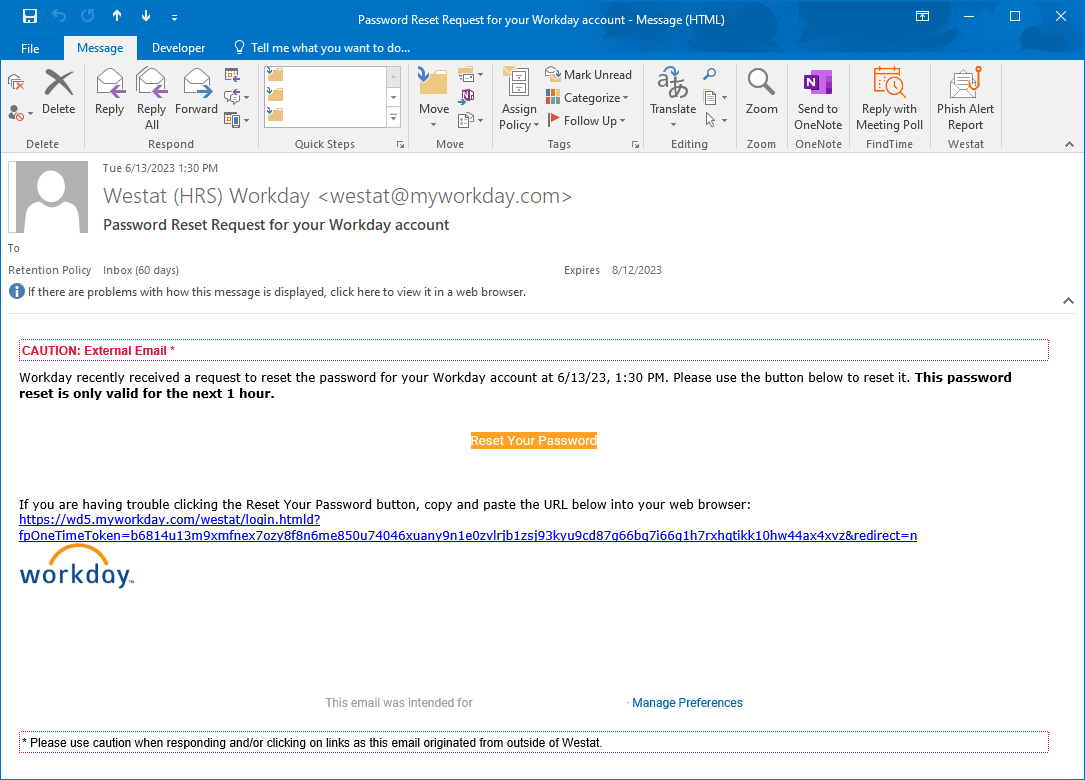Collapse the ribbon with the chevron
The width and height of the screenshot is (1085, 780).
click(x=1069, y=144)
